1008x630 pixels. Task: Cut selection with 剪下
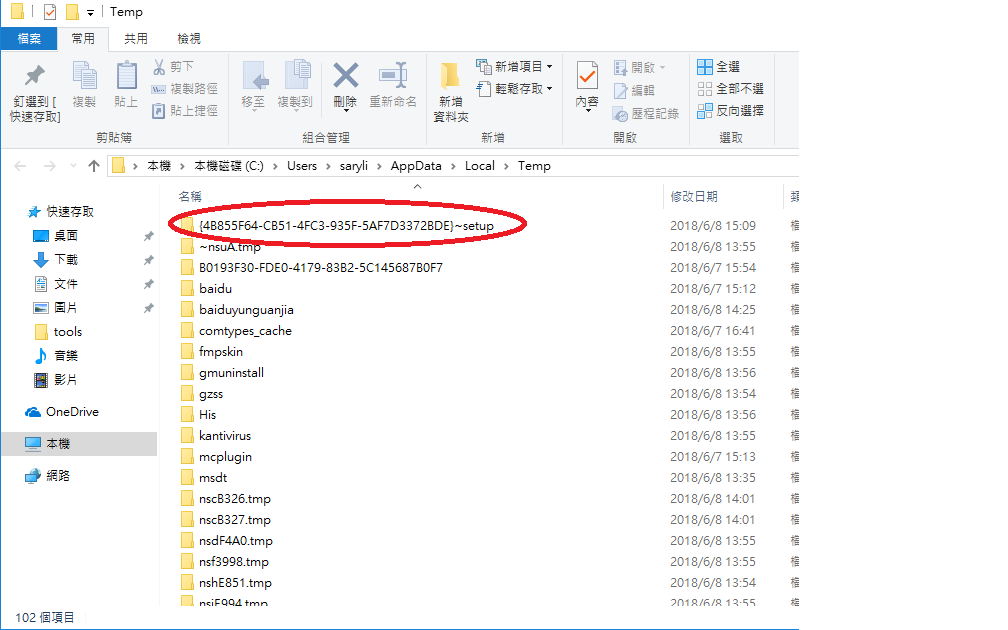pos(174,66)
